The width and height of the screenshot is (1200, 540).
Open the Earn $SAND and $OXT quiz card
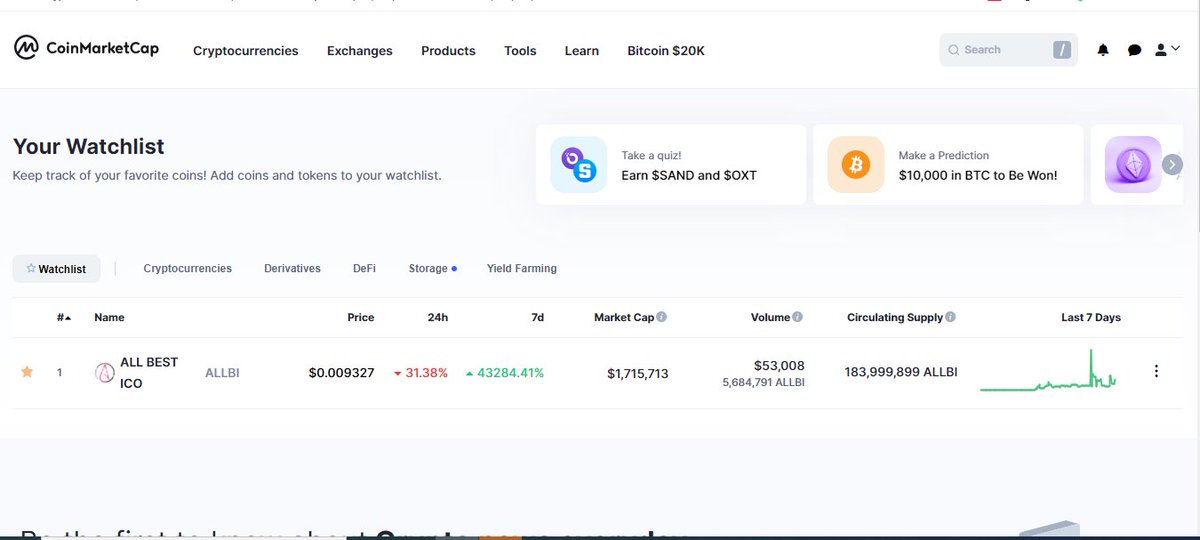pos(671,165)
